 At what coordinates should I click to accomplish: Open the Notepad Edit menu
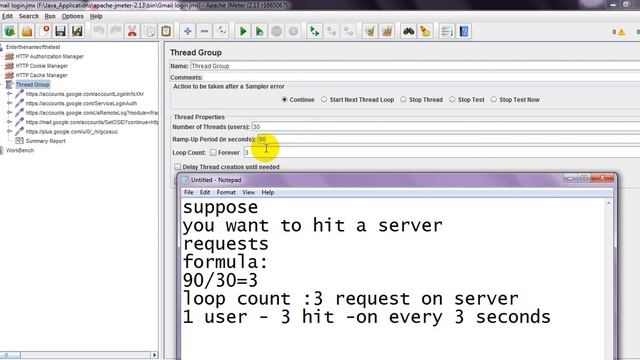(205, 192)
